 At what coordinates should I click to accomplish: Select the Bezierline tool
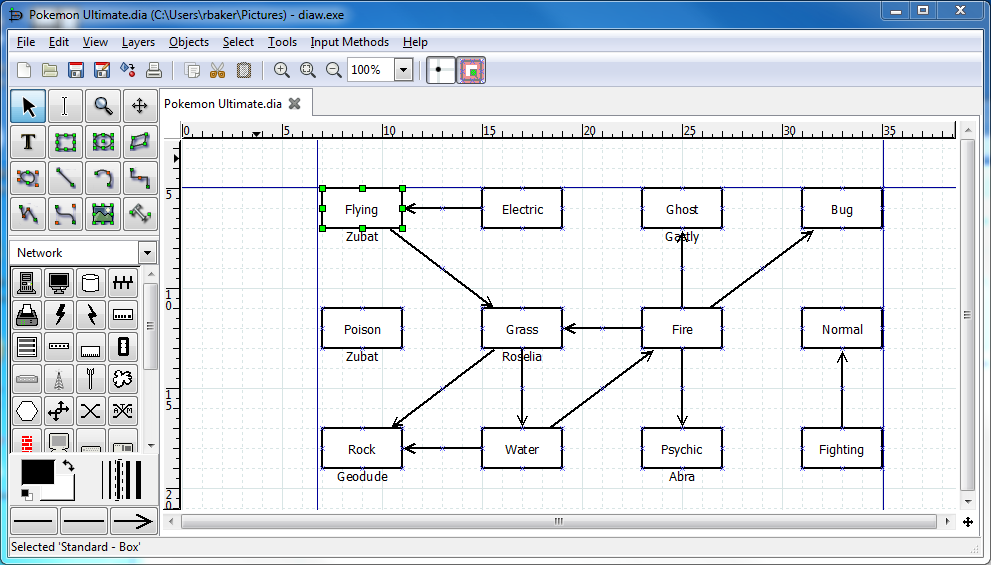(64, 214)
